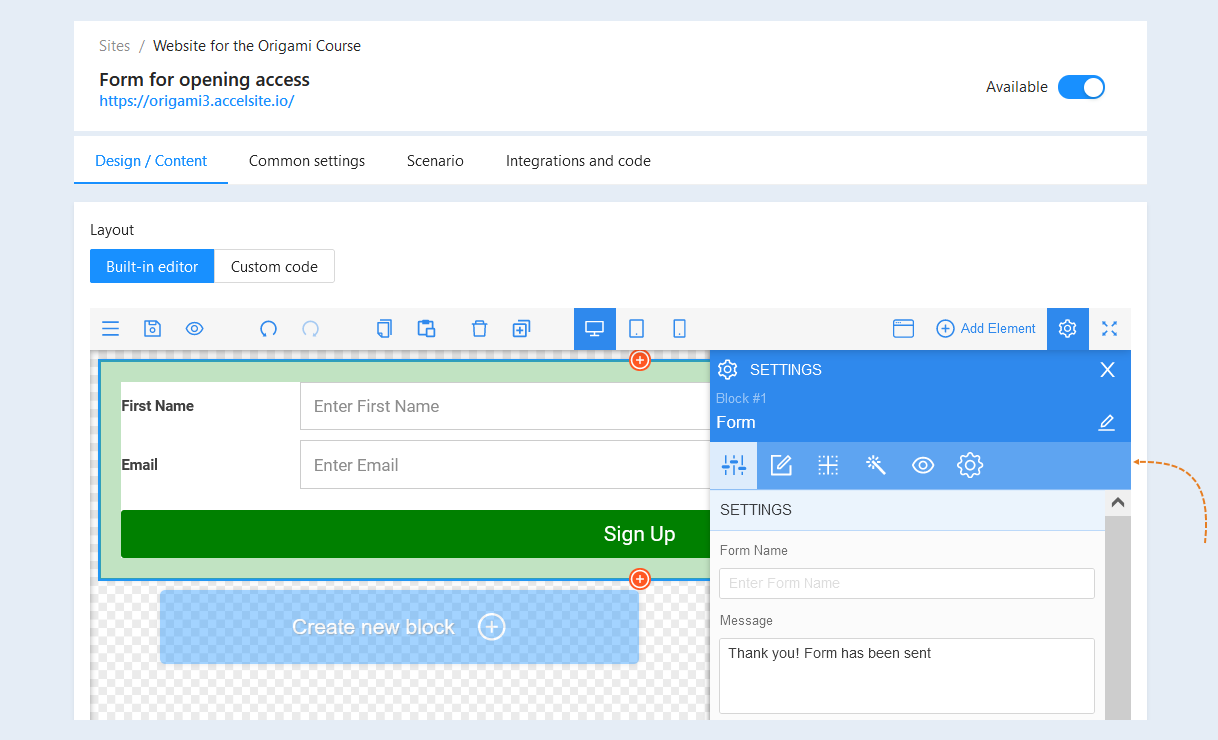This screenshot has height=740, width=1218.
Task: Click the Form block title in the panel
Action: (736, 422)
